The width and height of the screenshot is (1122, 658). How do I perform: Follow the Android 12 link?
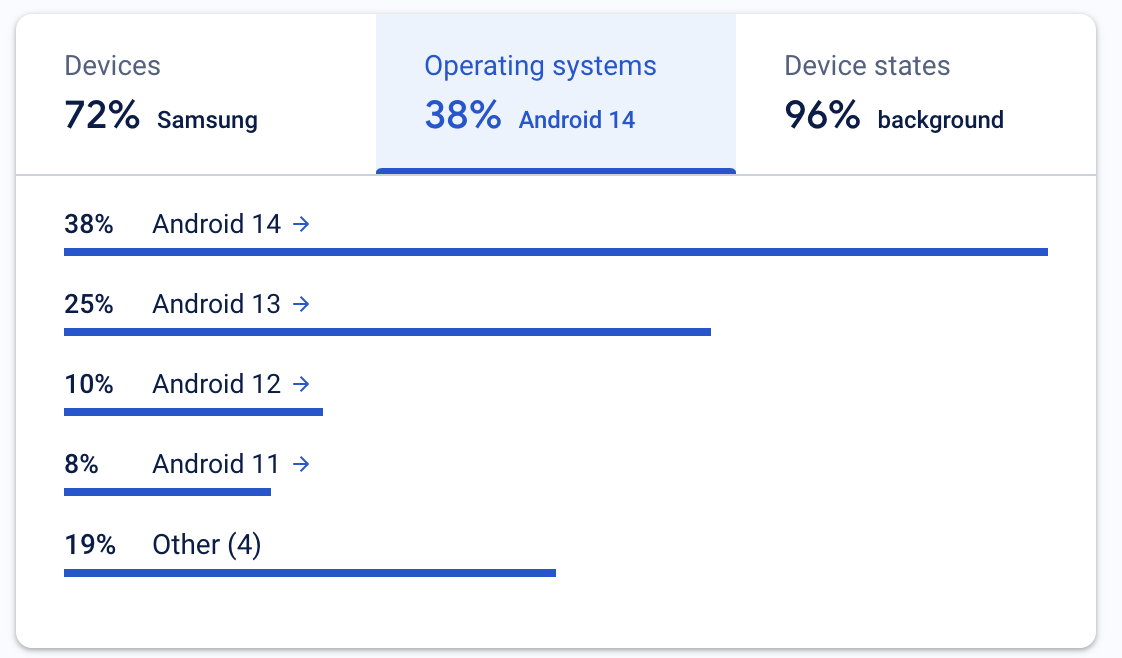pyautogui.click(x=216, y=384)
